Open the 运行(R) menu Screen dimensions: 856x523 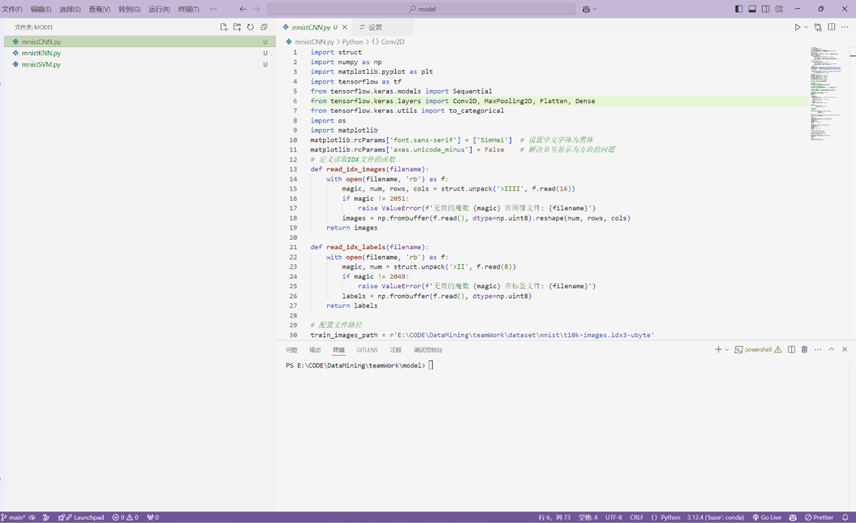[159, 9]
